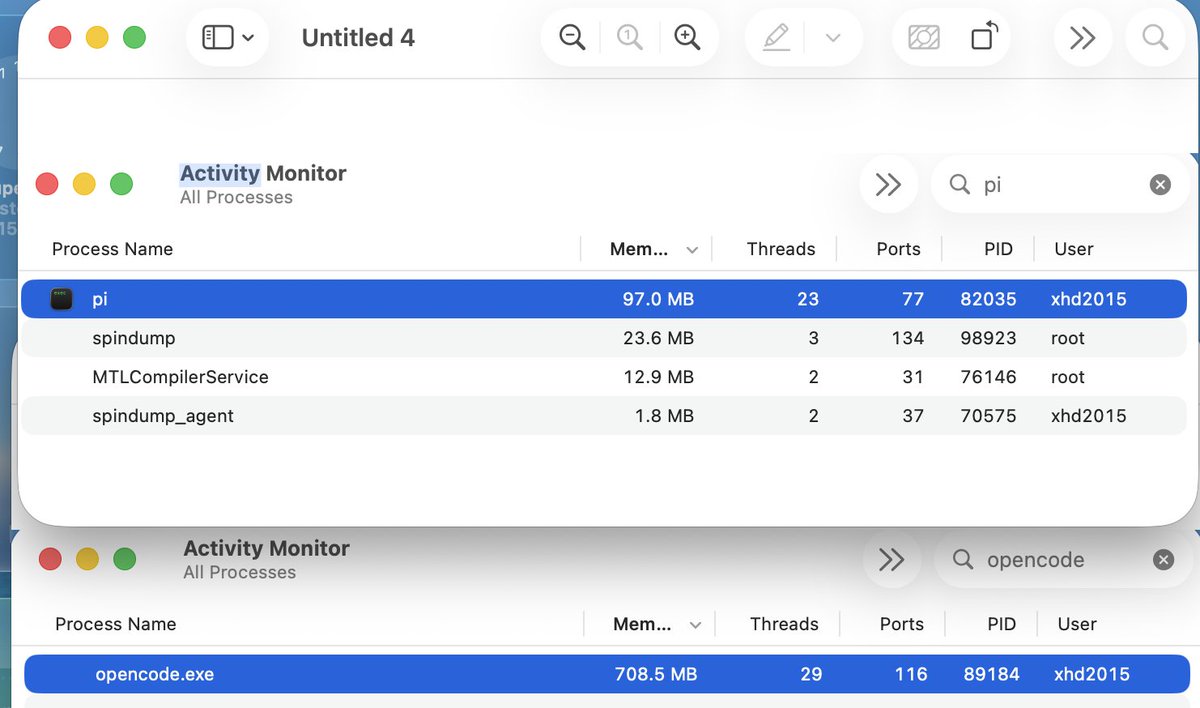Click PID 98923 cell
Screen dimensions: 1200x708
(x=988, y=338)
